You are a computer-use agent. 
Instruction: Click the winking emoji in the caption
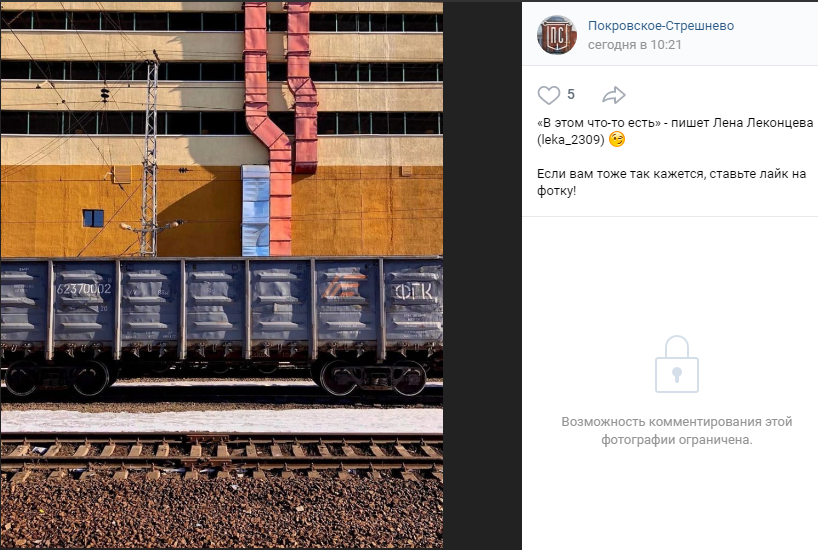(617, 139)
